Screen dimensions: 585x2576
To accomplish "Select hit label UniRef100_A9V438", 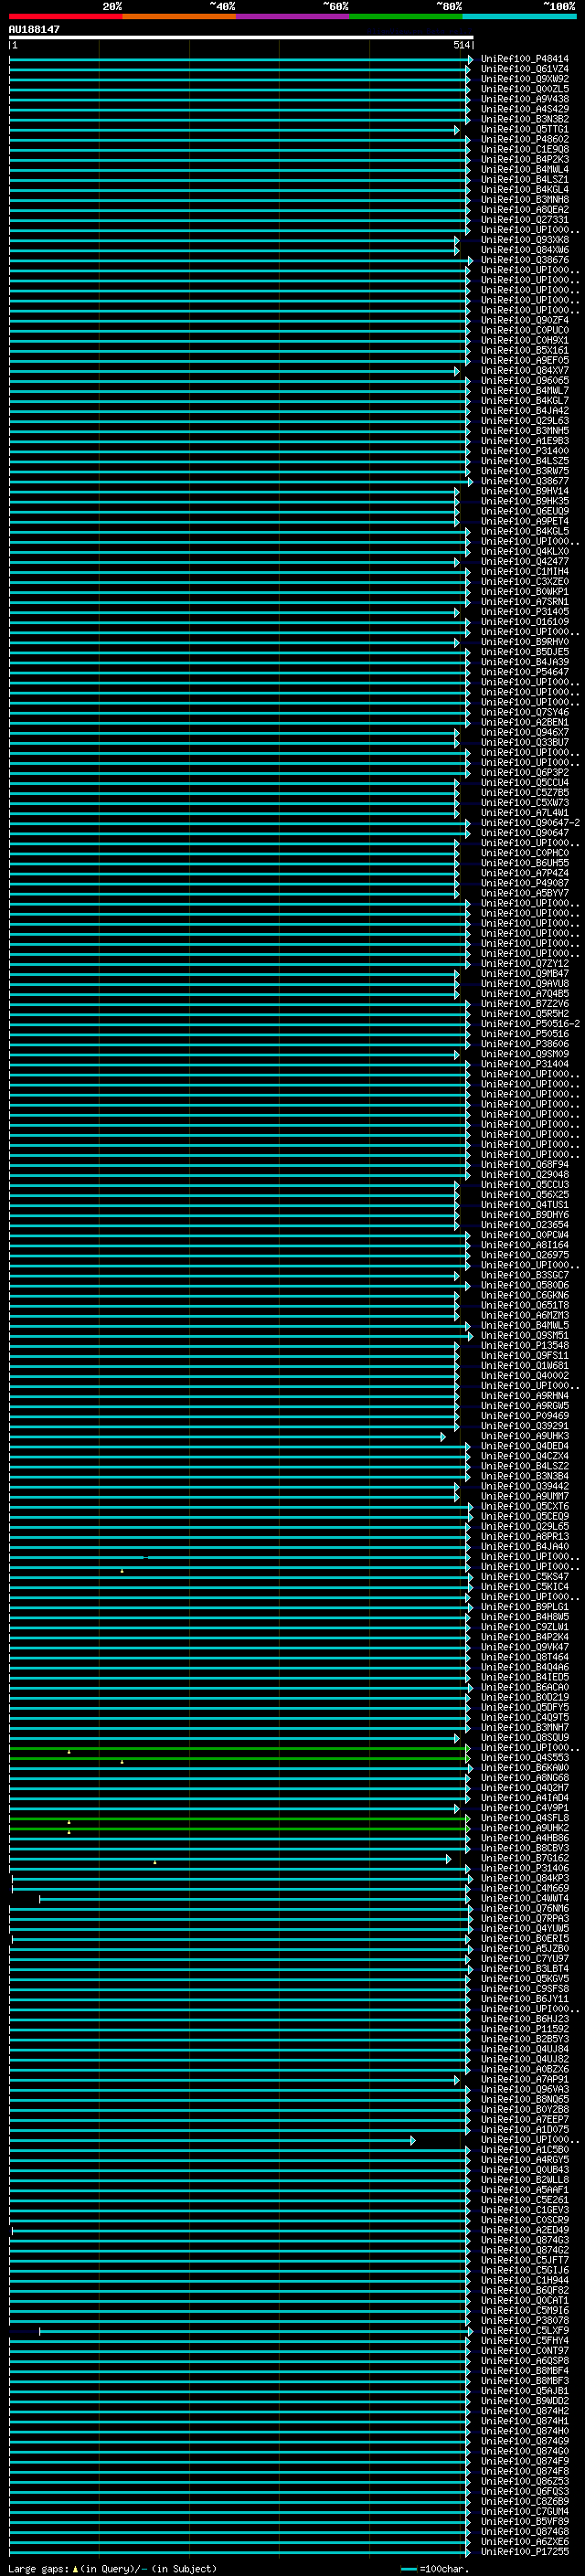I will coord(525,99).
